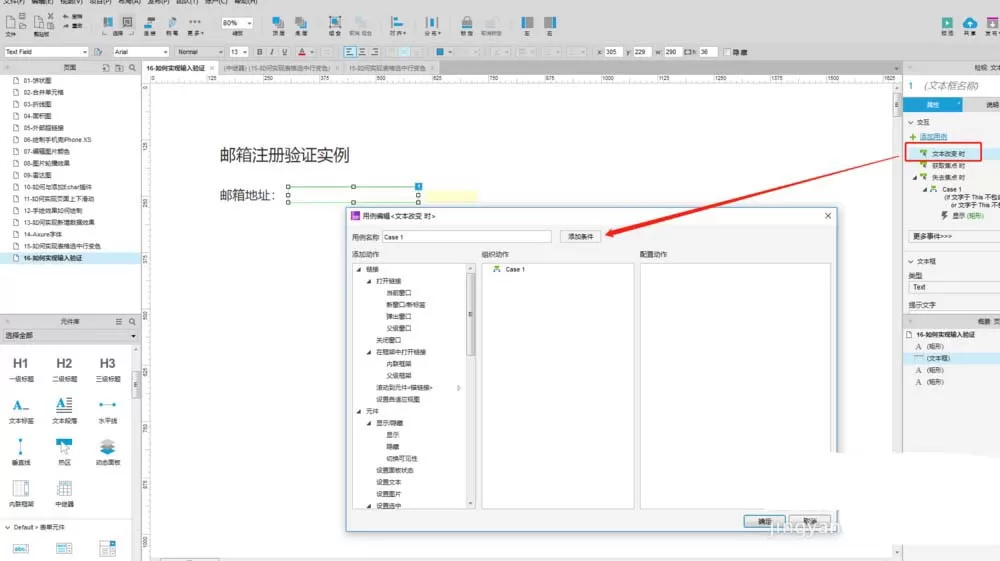Toggle left text alignment
Image resolution: width=1000 pixels, height=561 pixels.
point(349,52)
